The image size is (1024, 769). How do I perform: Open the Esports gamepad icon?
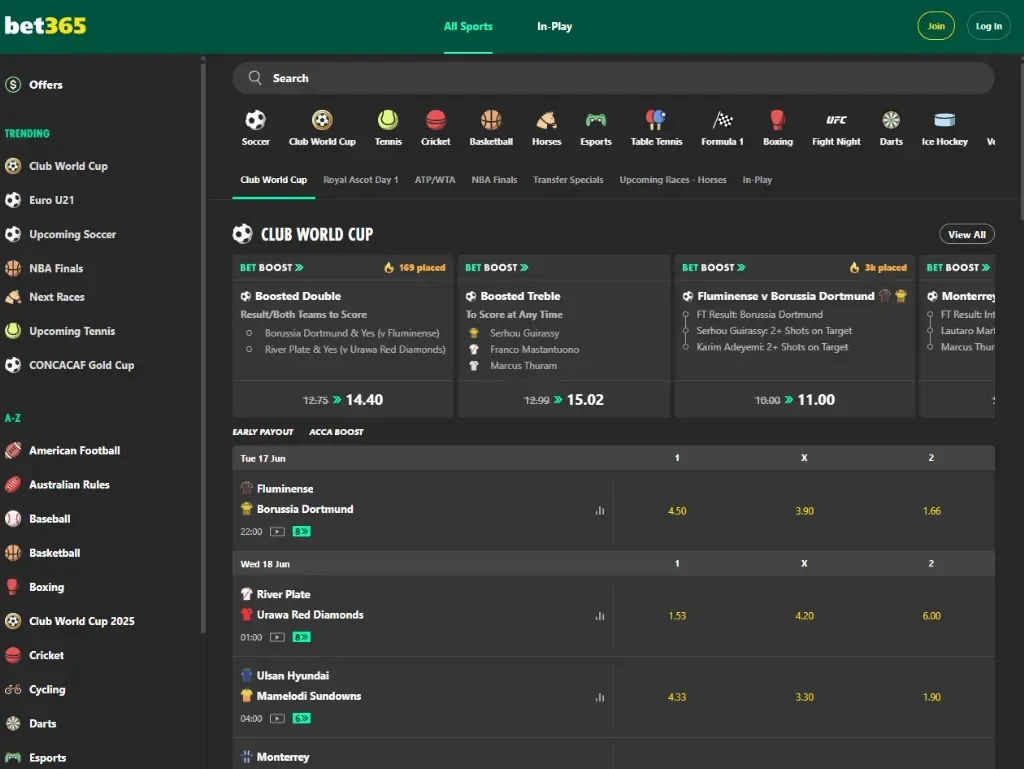[x=596, y=121]
